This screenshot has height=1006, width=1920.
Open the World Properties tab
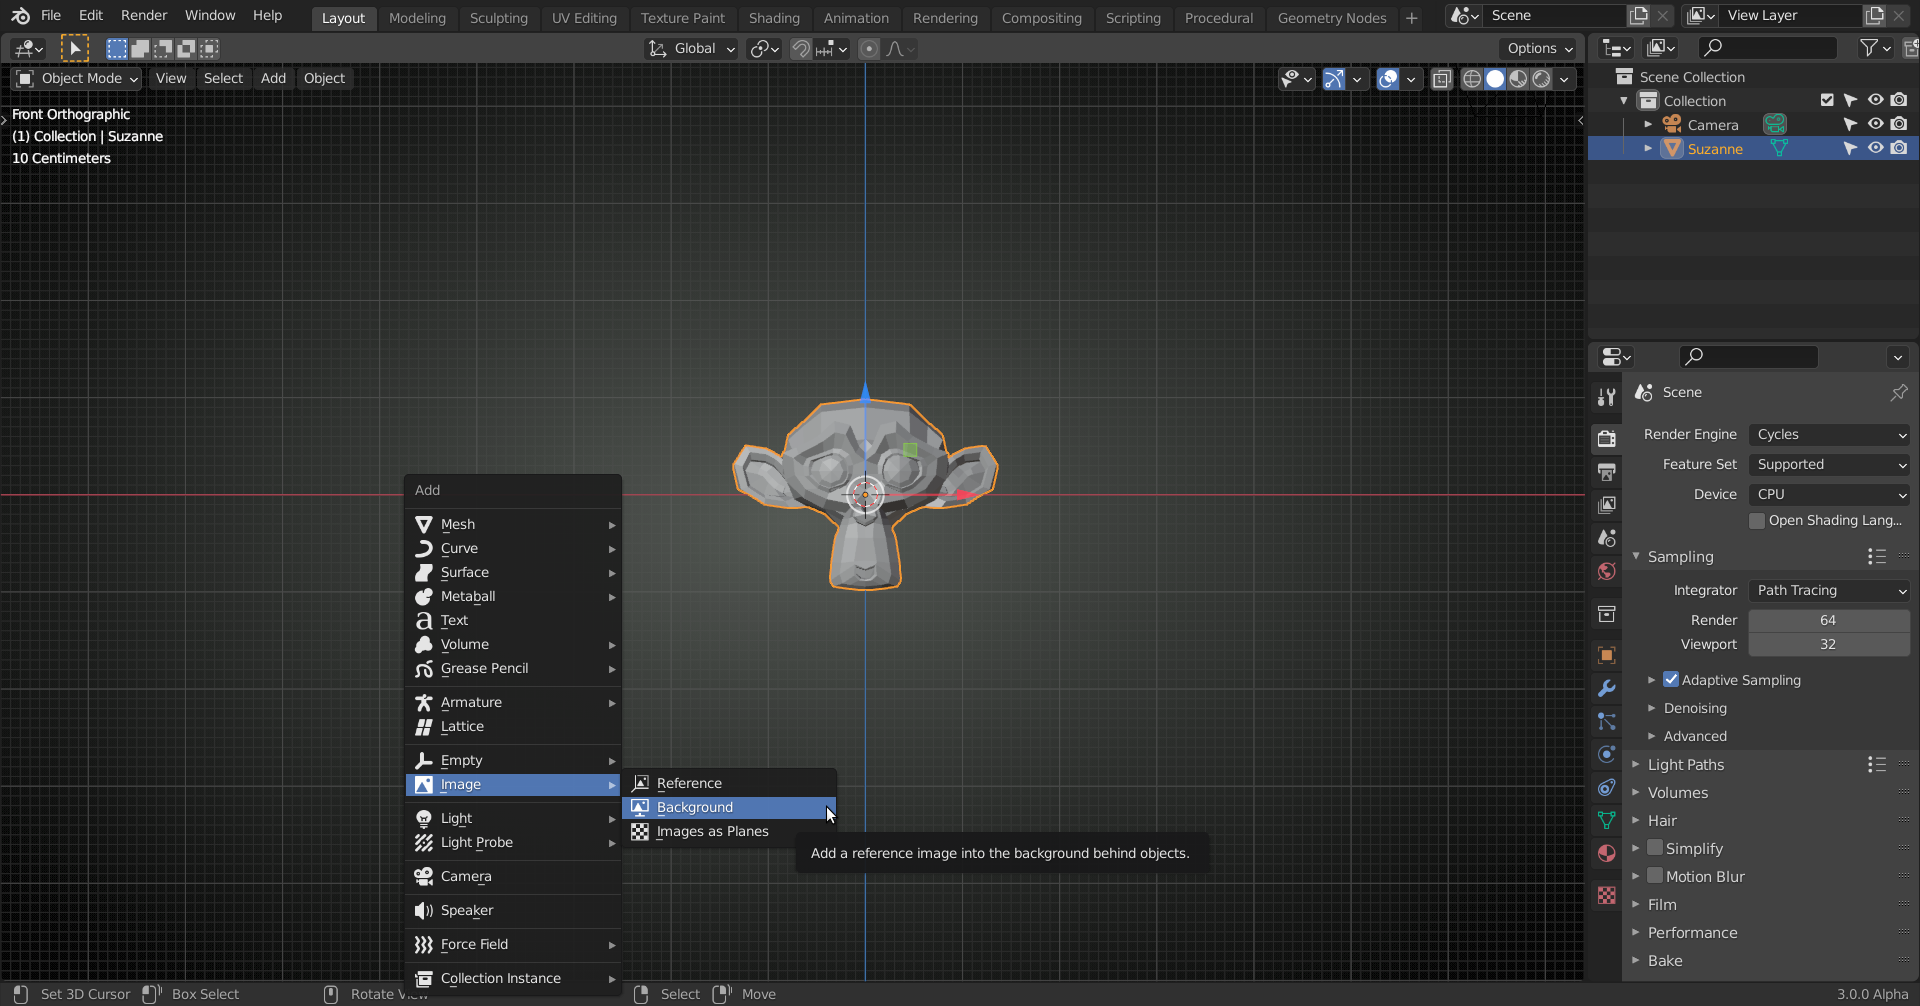pyautogui.click(x=1606, y=571)
